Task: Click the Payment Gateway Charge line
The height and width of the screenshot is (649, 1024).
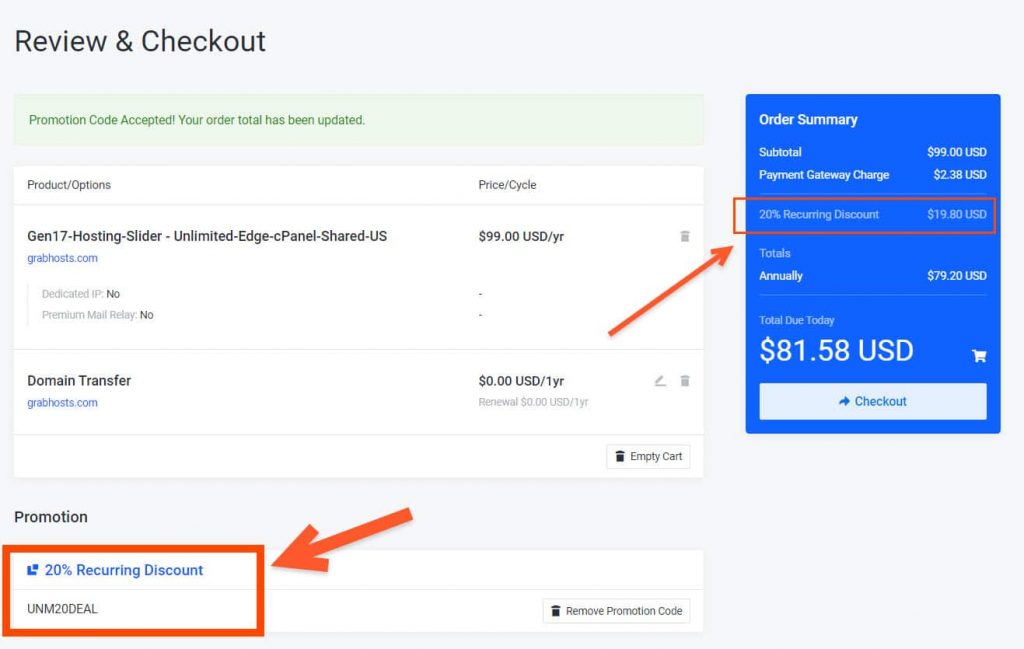Action: tap(824, 175)
